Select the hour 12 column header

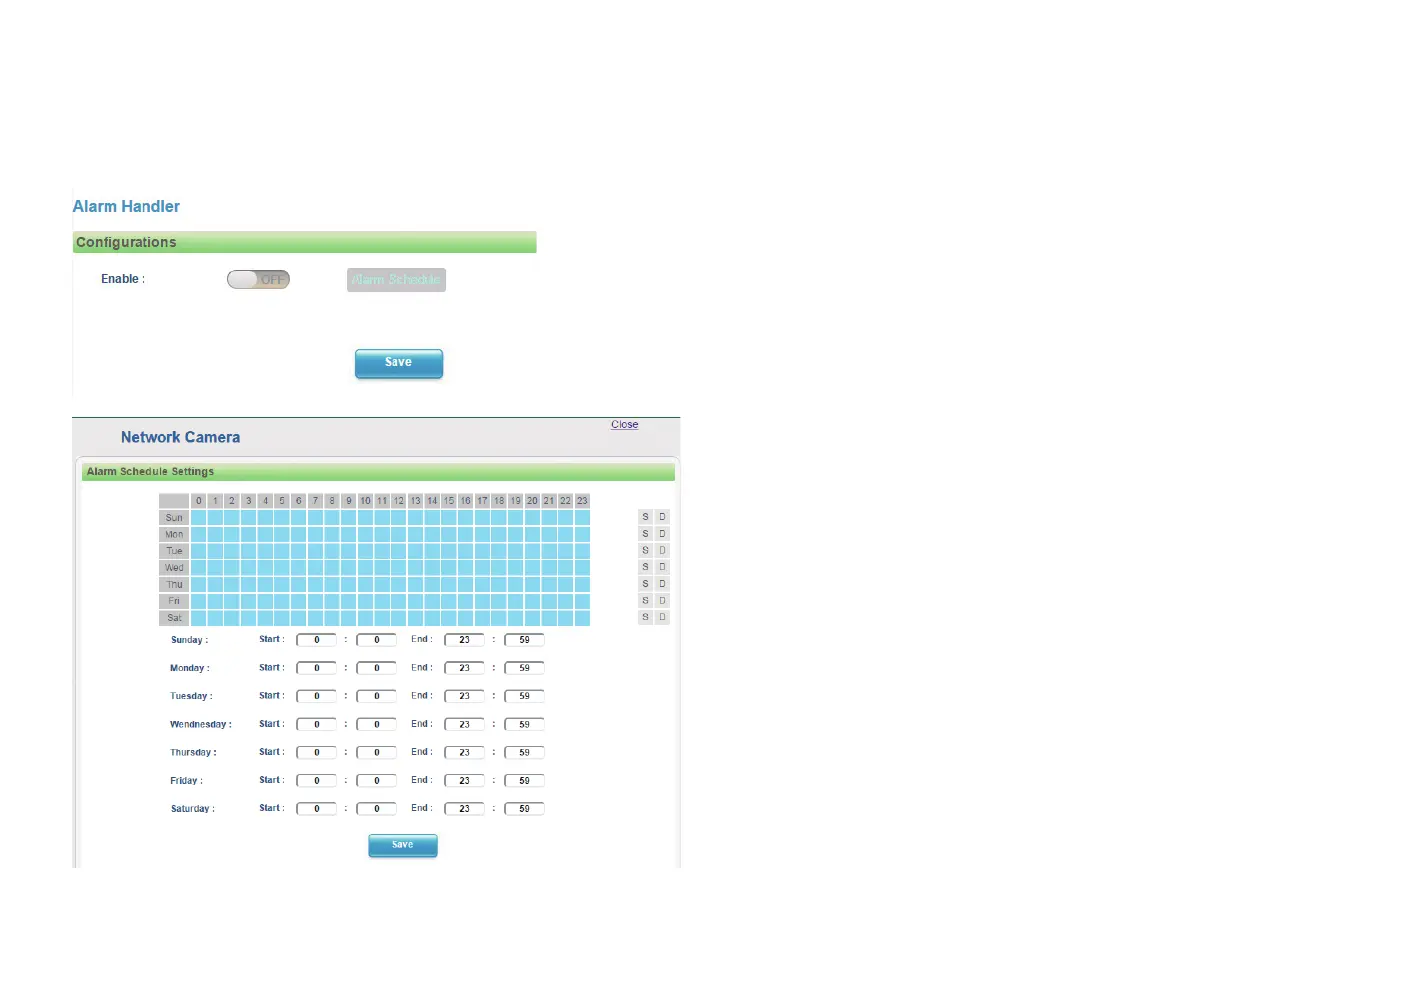pos(399,501)
